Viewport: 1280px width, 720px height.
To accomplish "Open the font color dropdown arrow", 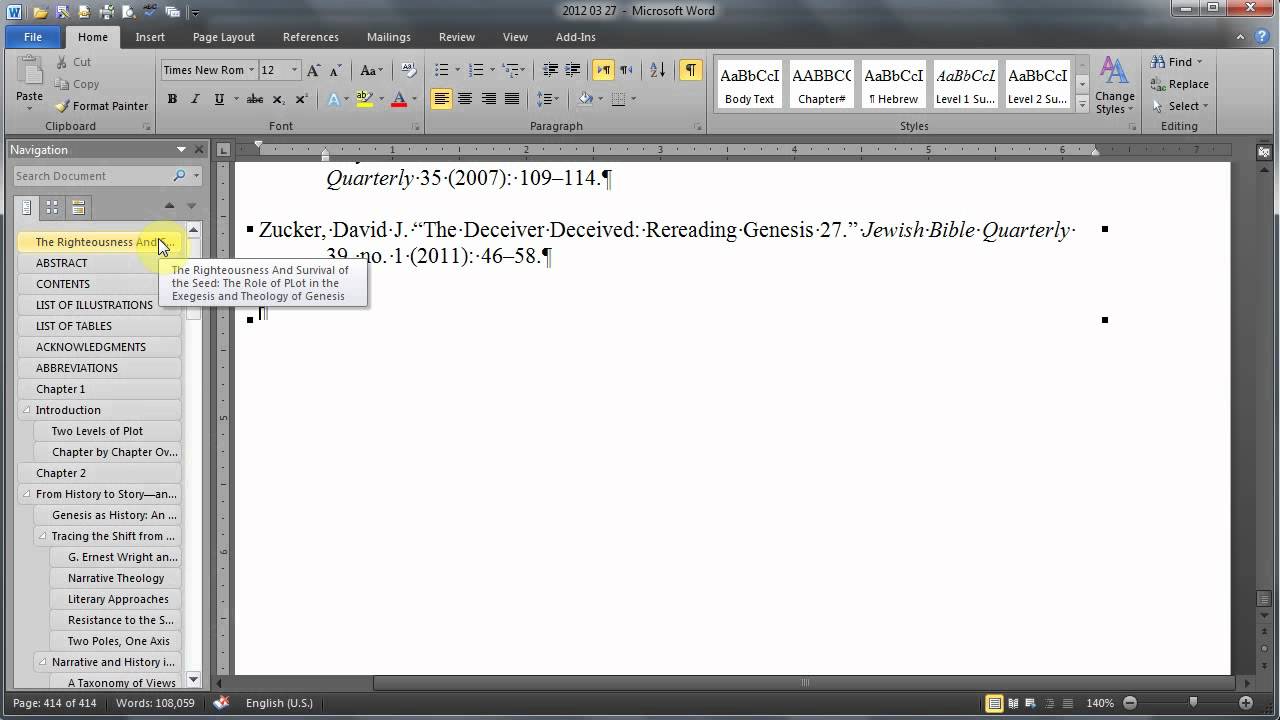I will tap(414, 99).
